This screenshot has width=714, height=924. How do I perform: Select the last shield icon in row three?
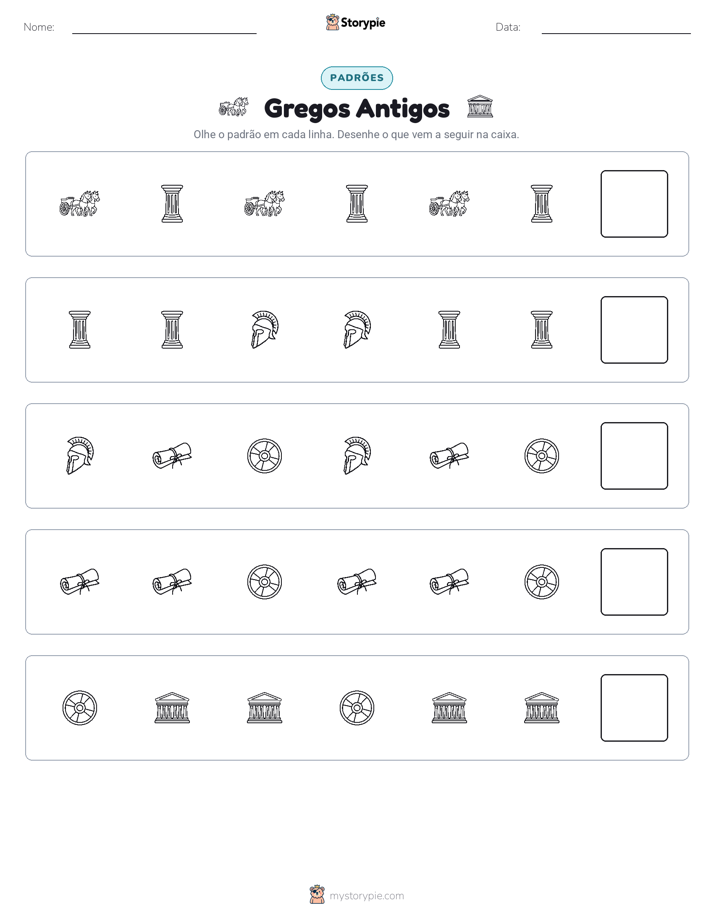(541, 456)
